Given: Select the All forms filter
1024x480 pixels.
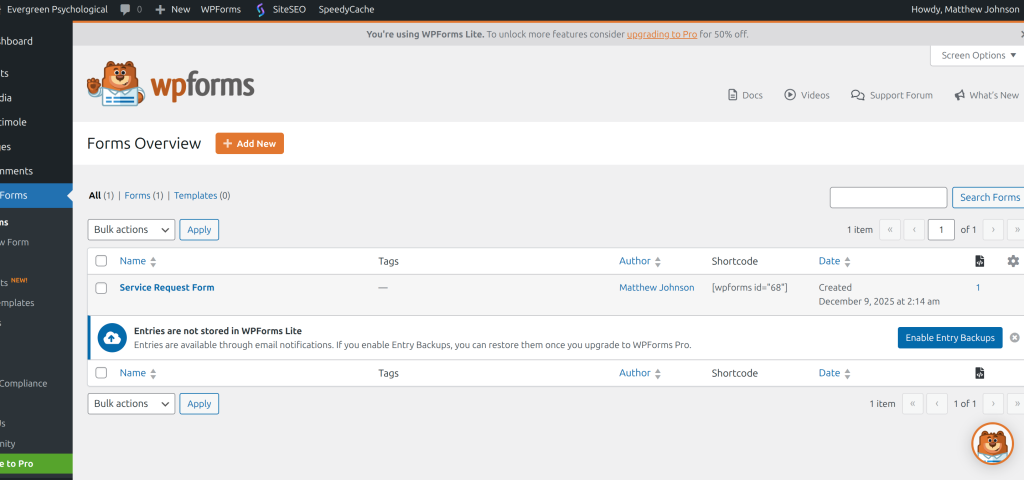Looking at the screenshot, I should click(95, 195).
